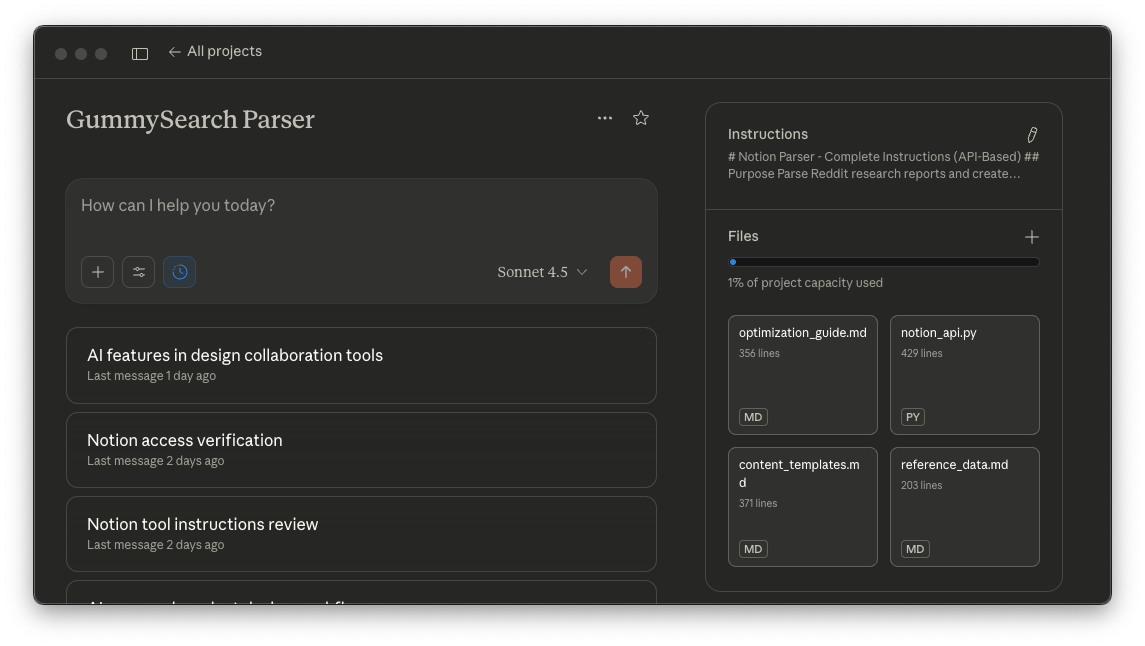Click the Files section heading
The image size is (1145, 646).
pyautogui.click(x=743, y=237)
